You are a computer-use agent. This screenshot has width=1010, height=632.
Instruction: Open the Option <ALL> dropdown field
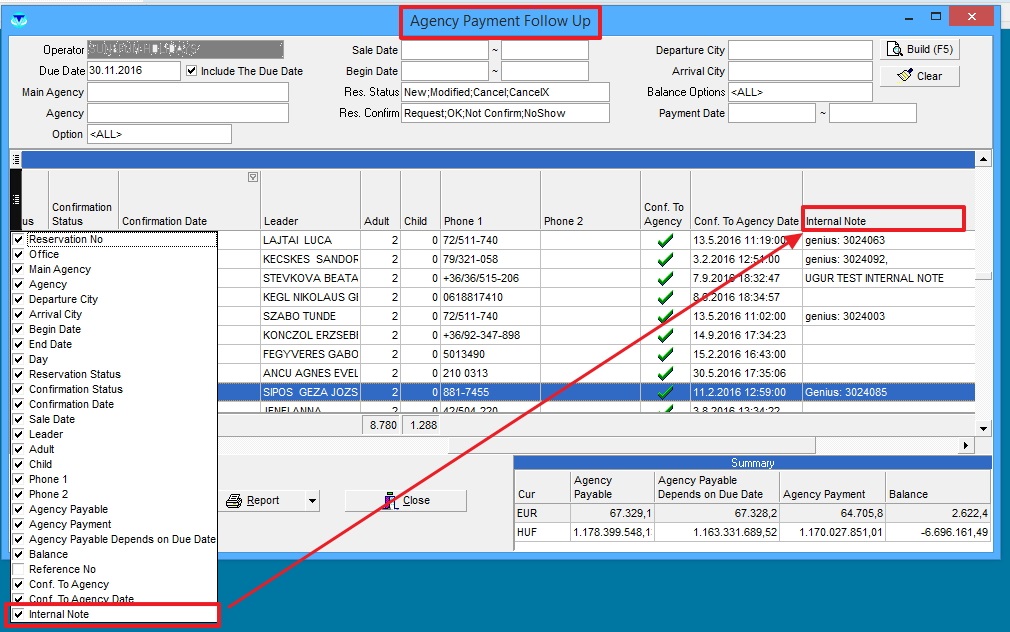point(159,134)
